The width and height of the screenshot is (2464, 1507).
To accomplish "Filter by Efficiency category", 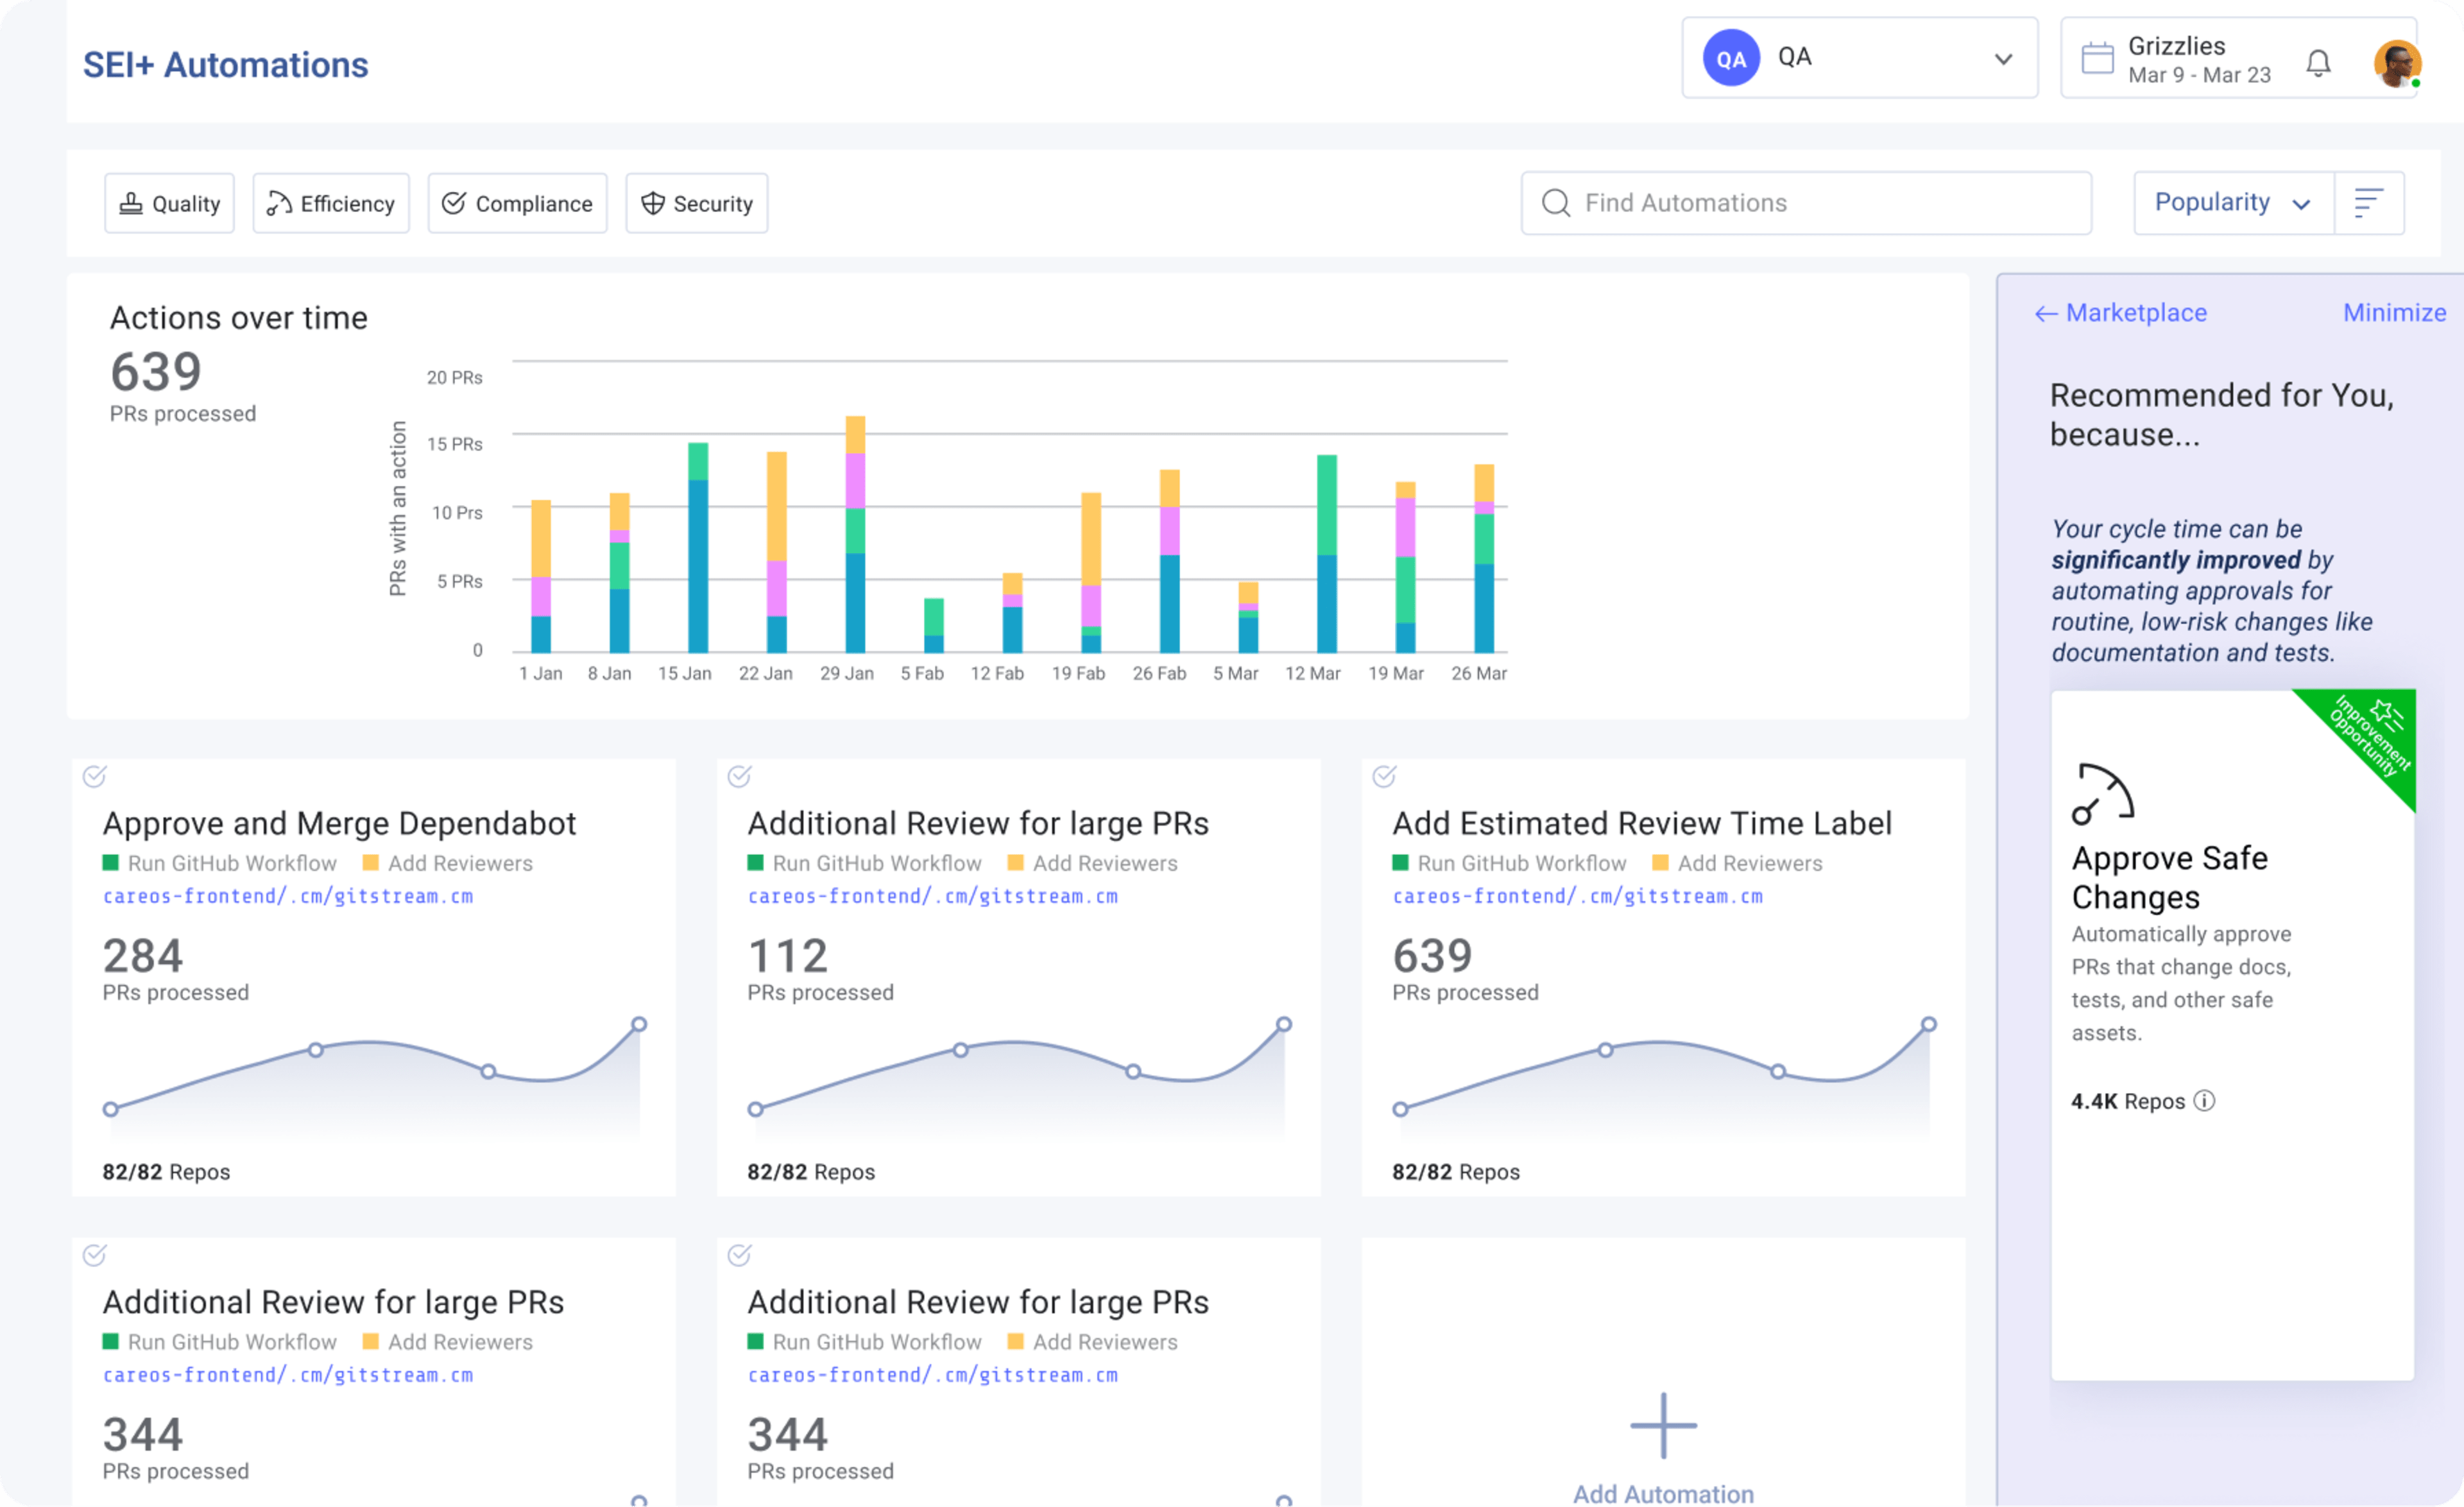I will 331,203.
